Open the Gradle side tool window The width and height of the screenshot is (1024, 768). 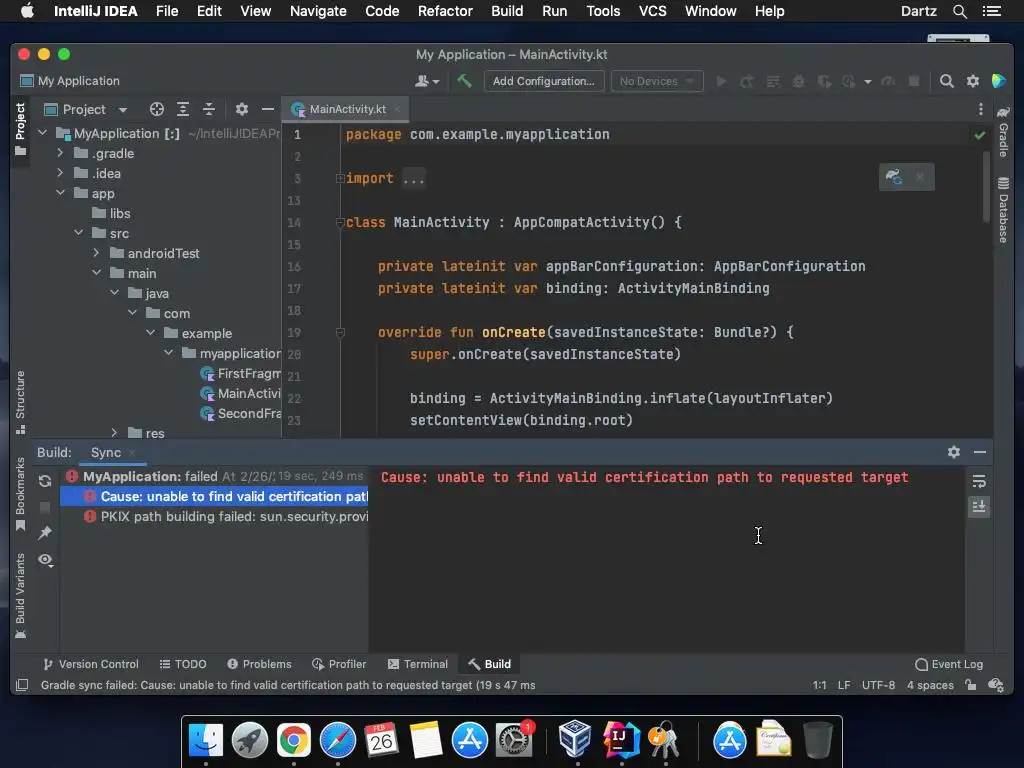[x=1003, y=132]
